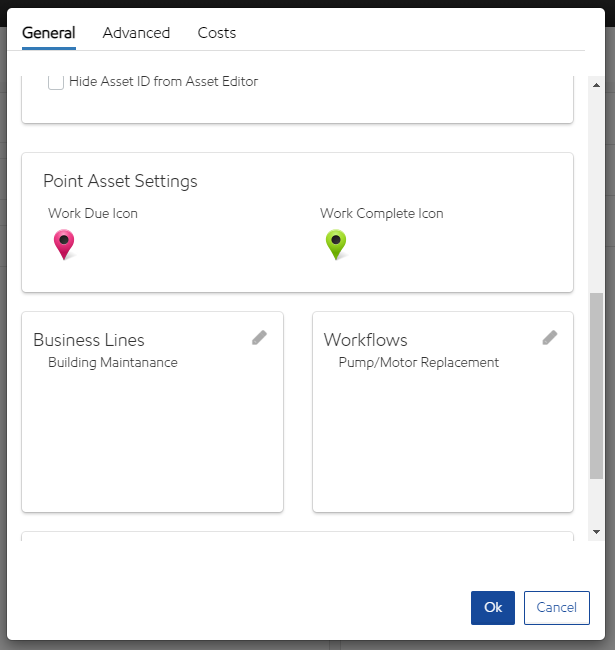615x650 pixels.
Task: Cancel the dialog using the Cancel button
Action: 556,607
